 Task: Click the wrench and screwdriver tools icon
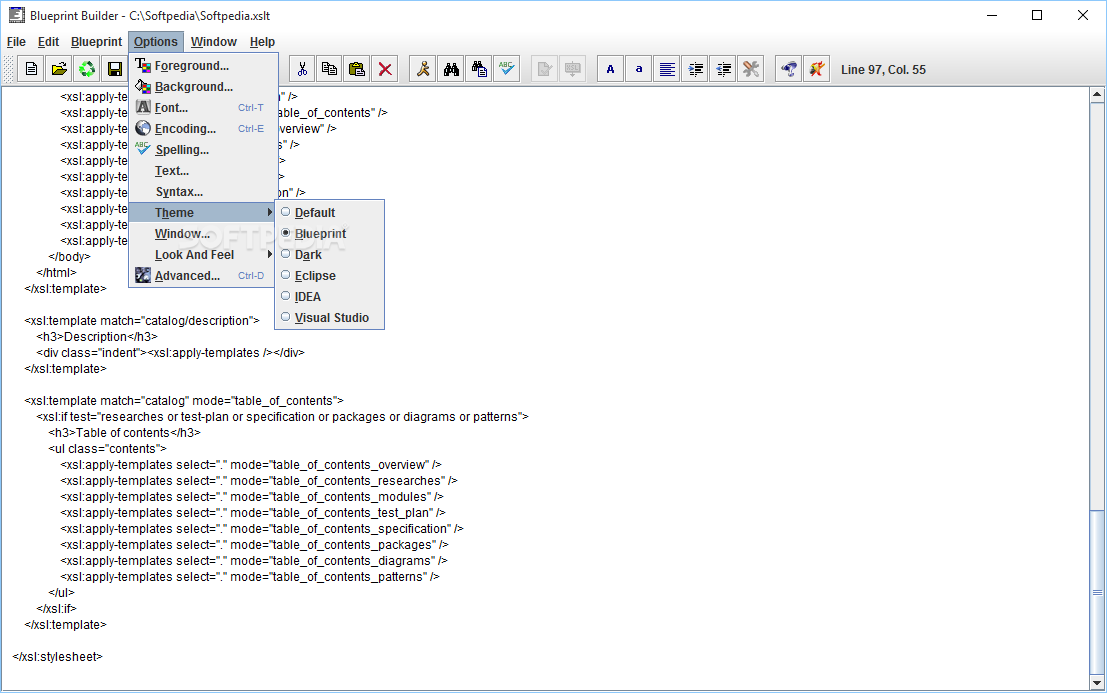750,69
